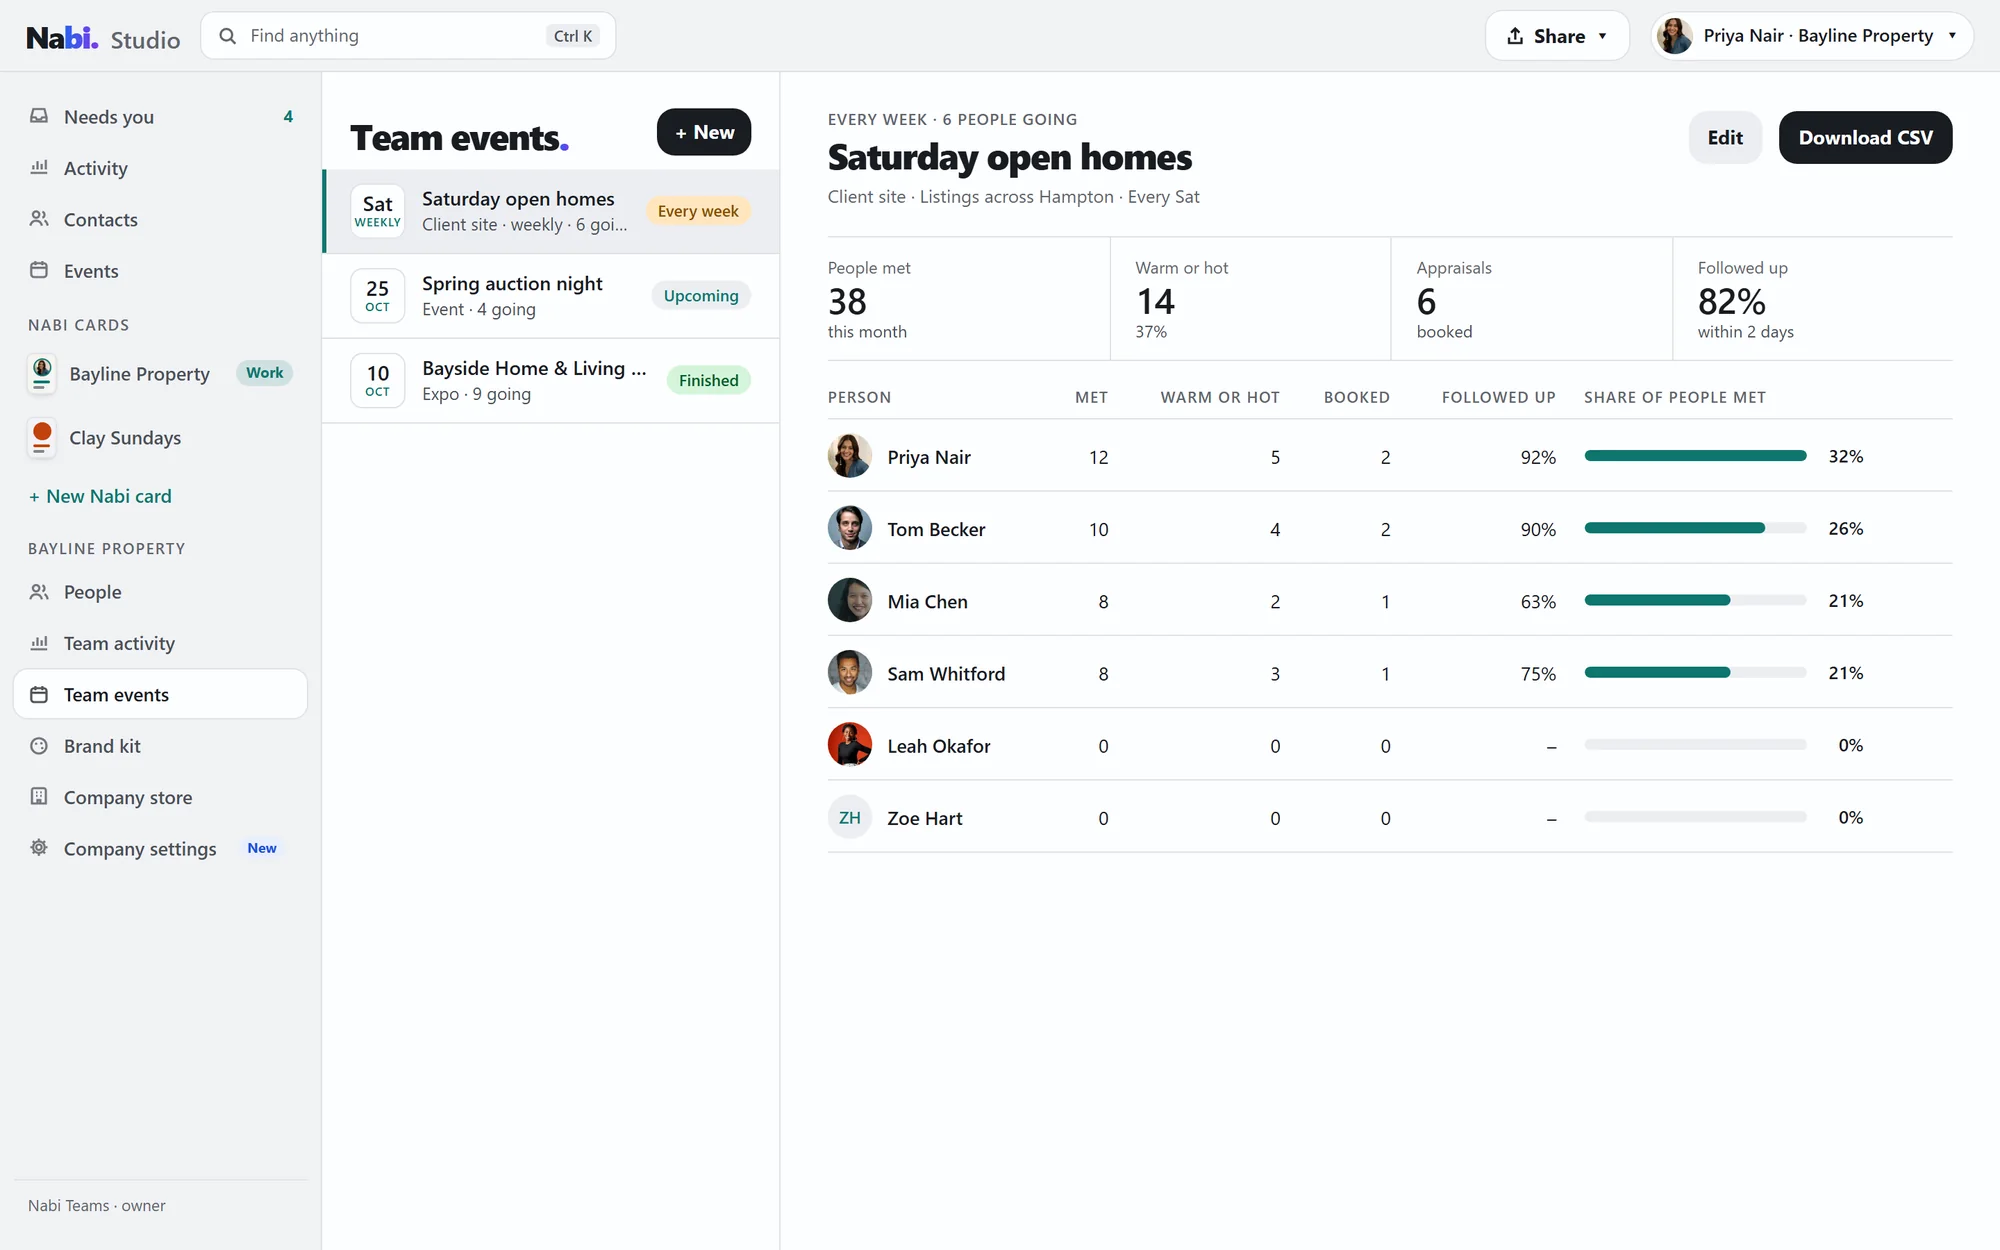Click Priya Nair's share progress bar
The width and height of the screenshot is (2000, 1250).
(x=1695, y=456)
